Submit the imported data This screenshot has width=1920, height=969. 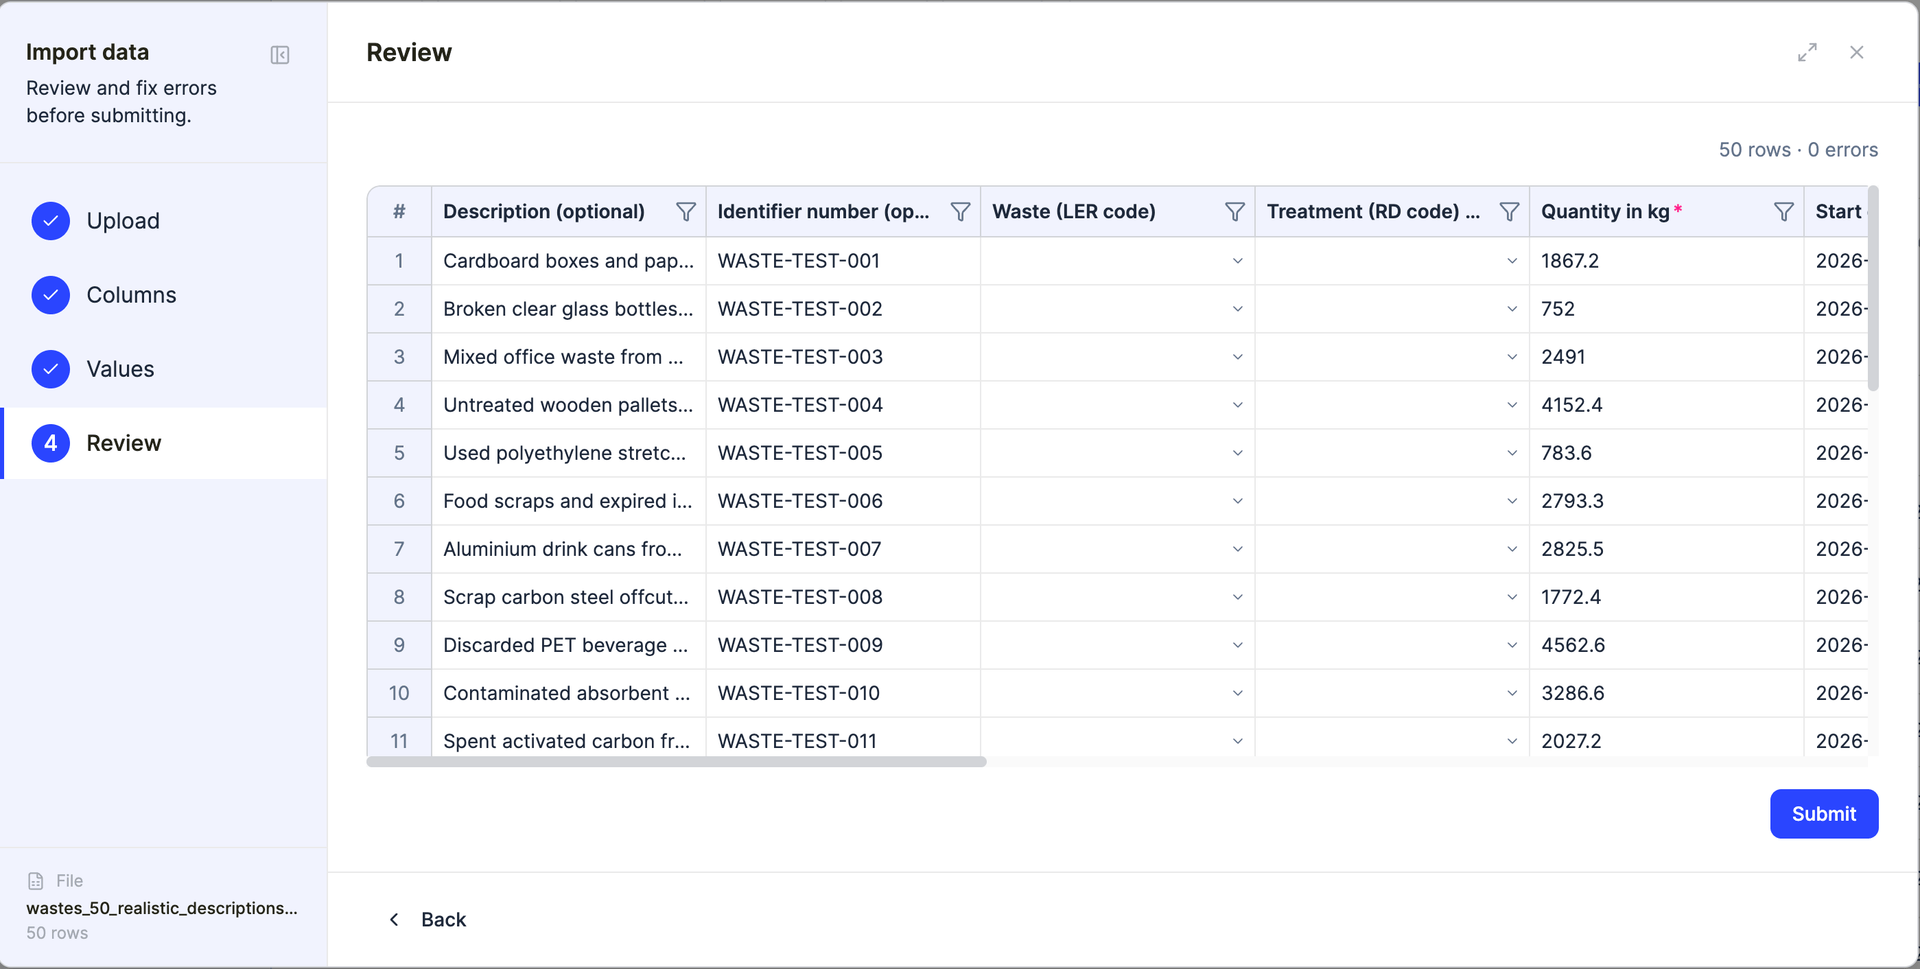(1823, 814)
